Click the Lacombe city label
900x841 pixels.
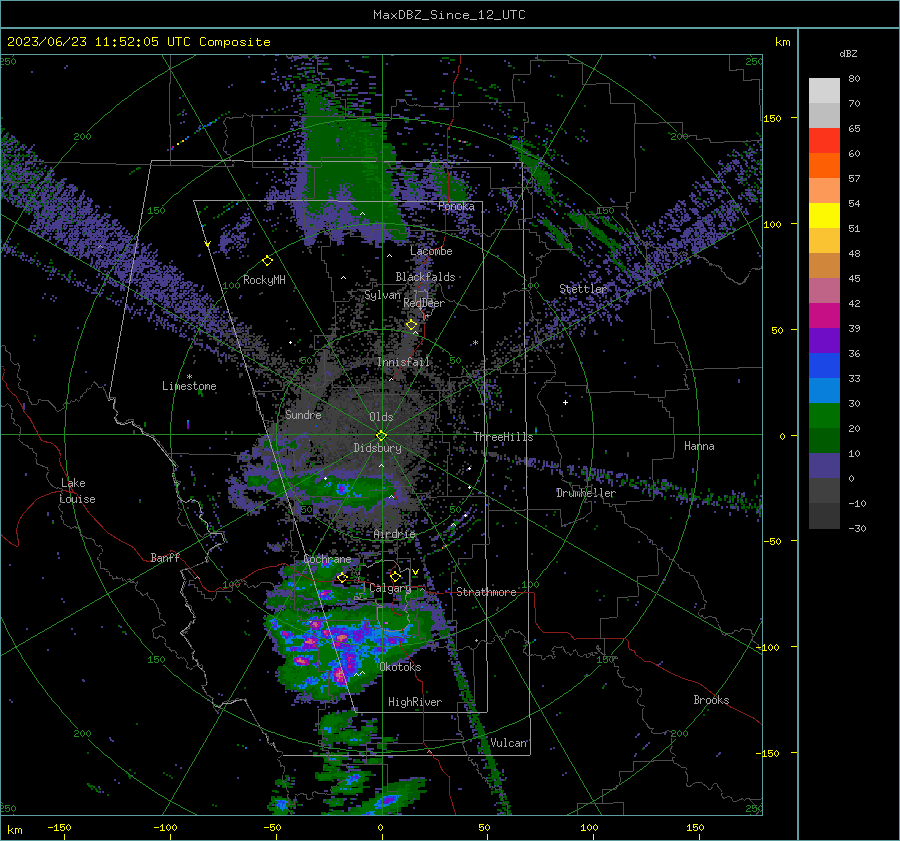[x=431, y=251]
